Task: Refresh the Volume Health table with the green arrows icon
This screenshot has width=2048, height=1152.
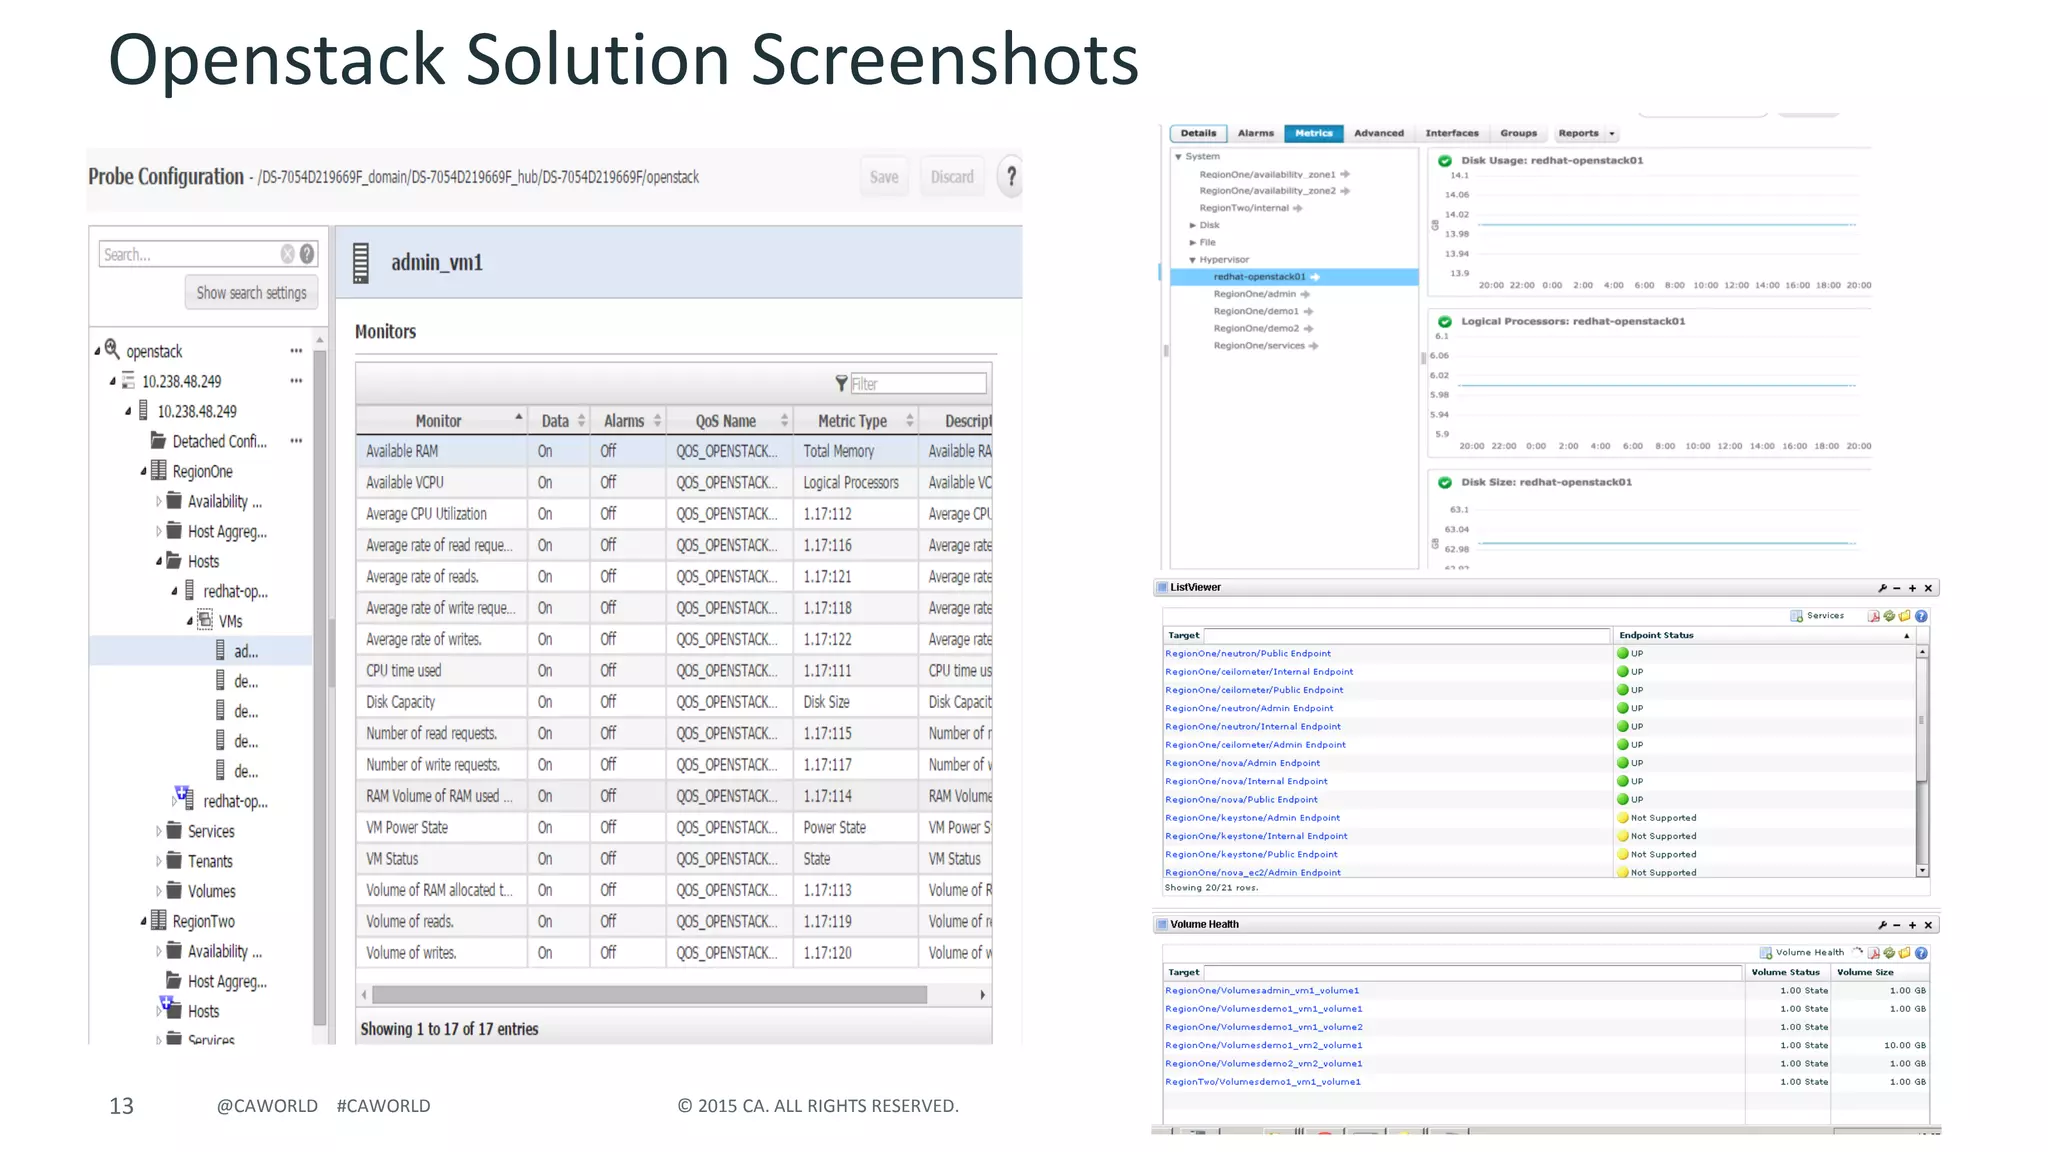Action: click(1889, 953)
